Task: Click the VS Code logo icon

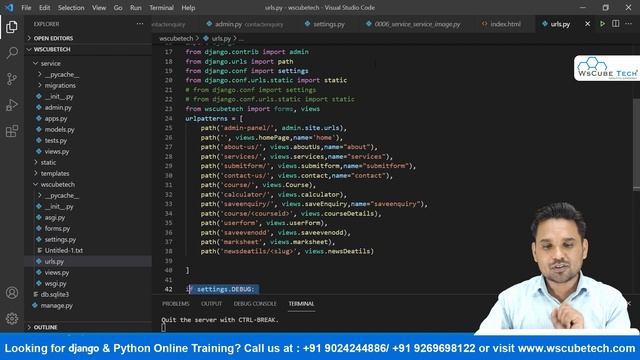Action: pyautogui.click(x=9, y=8)
